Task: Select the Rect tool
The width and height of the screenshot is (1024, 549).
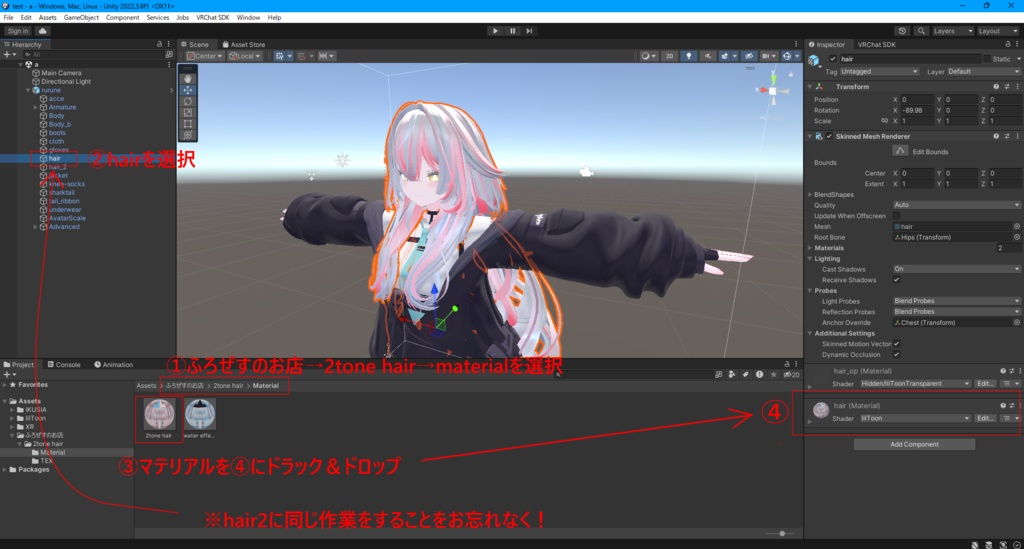Action: click(187, 123)
